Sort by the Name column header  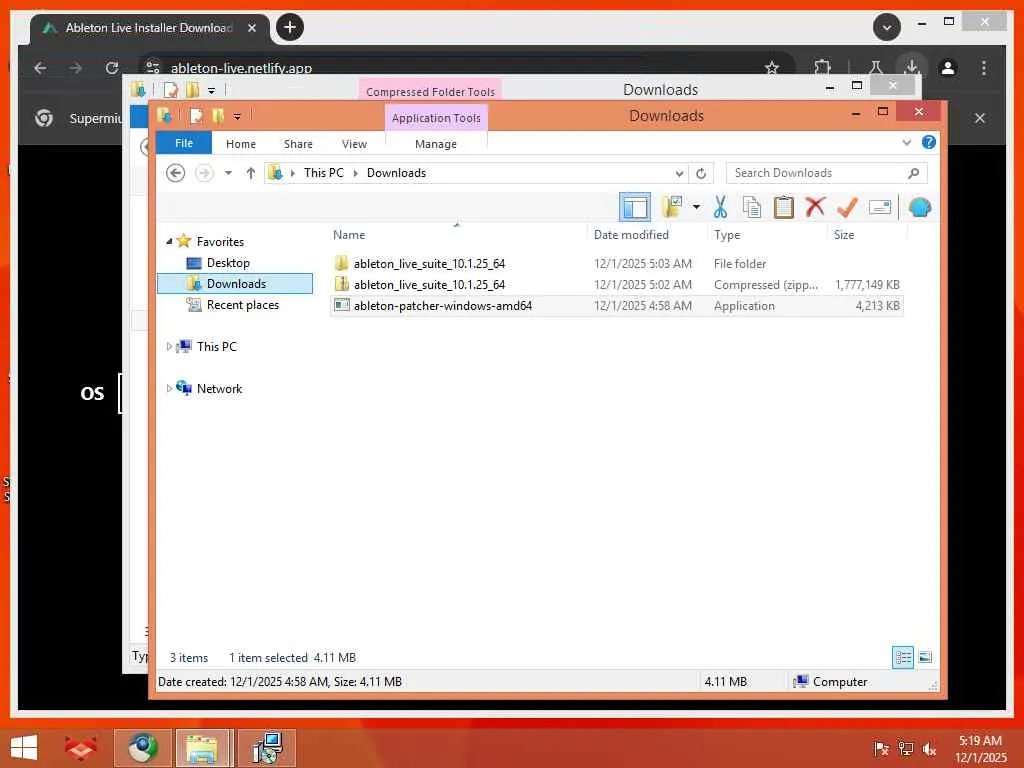[x=349, y=234]
